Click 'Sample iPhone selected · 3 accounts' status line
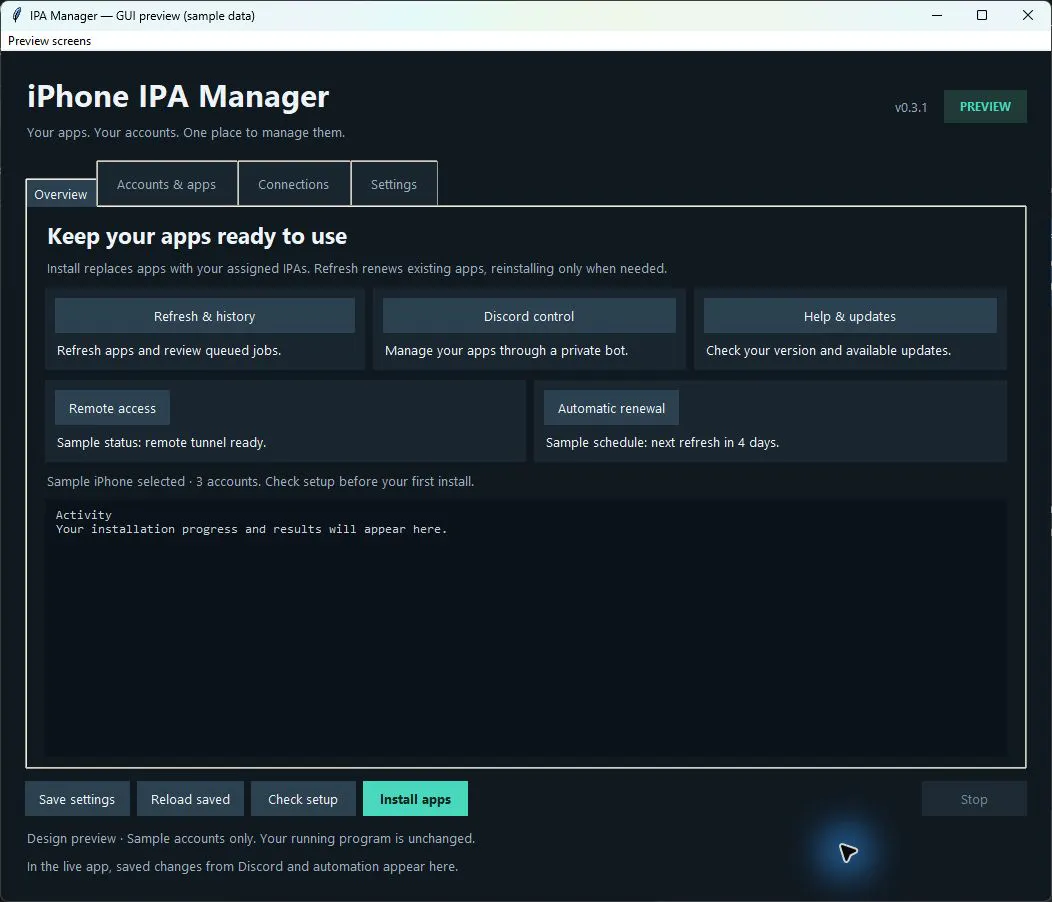1052x902 pixels. click(260, 481)
